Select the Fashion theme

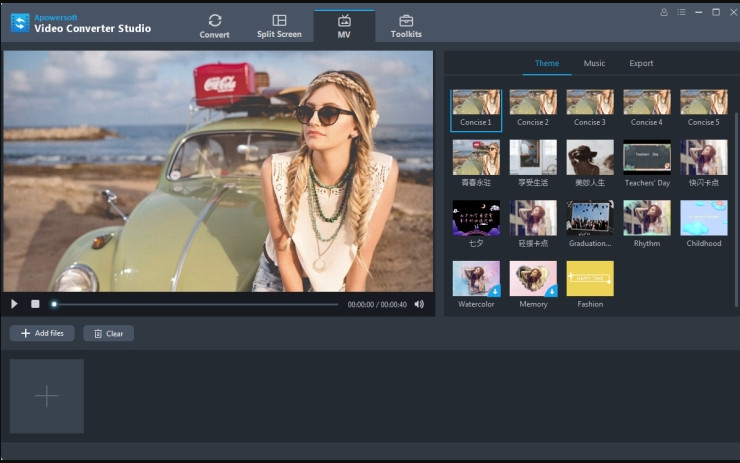pyautogui.click(x=590, y=285)
